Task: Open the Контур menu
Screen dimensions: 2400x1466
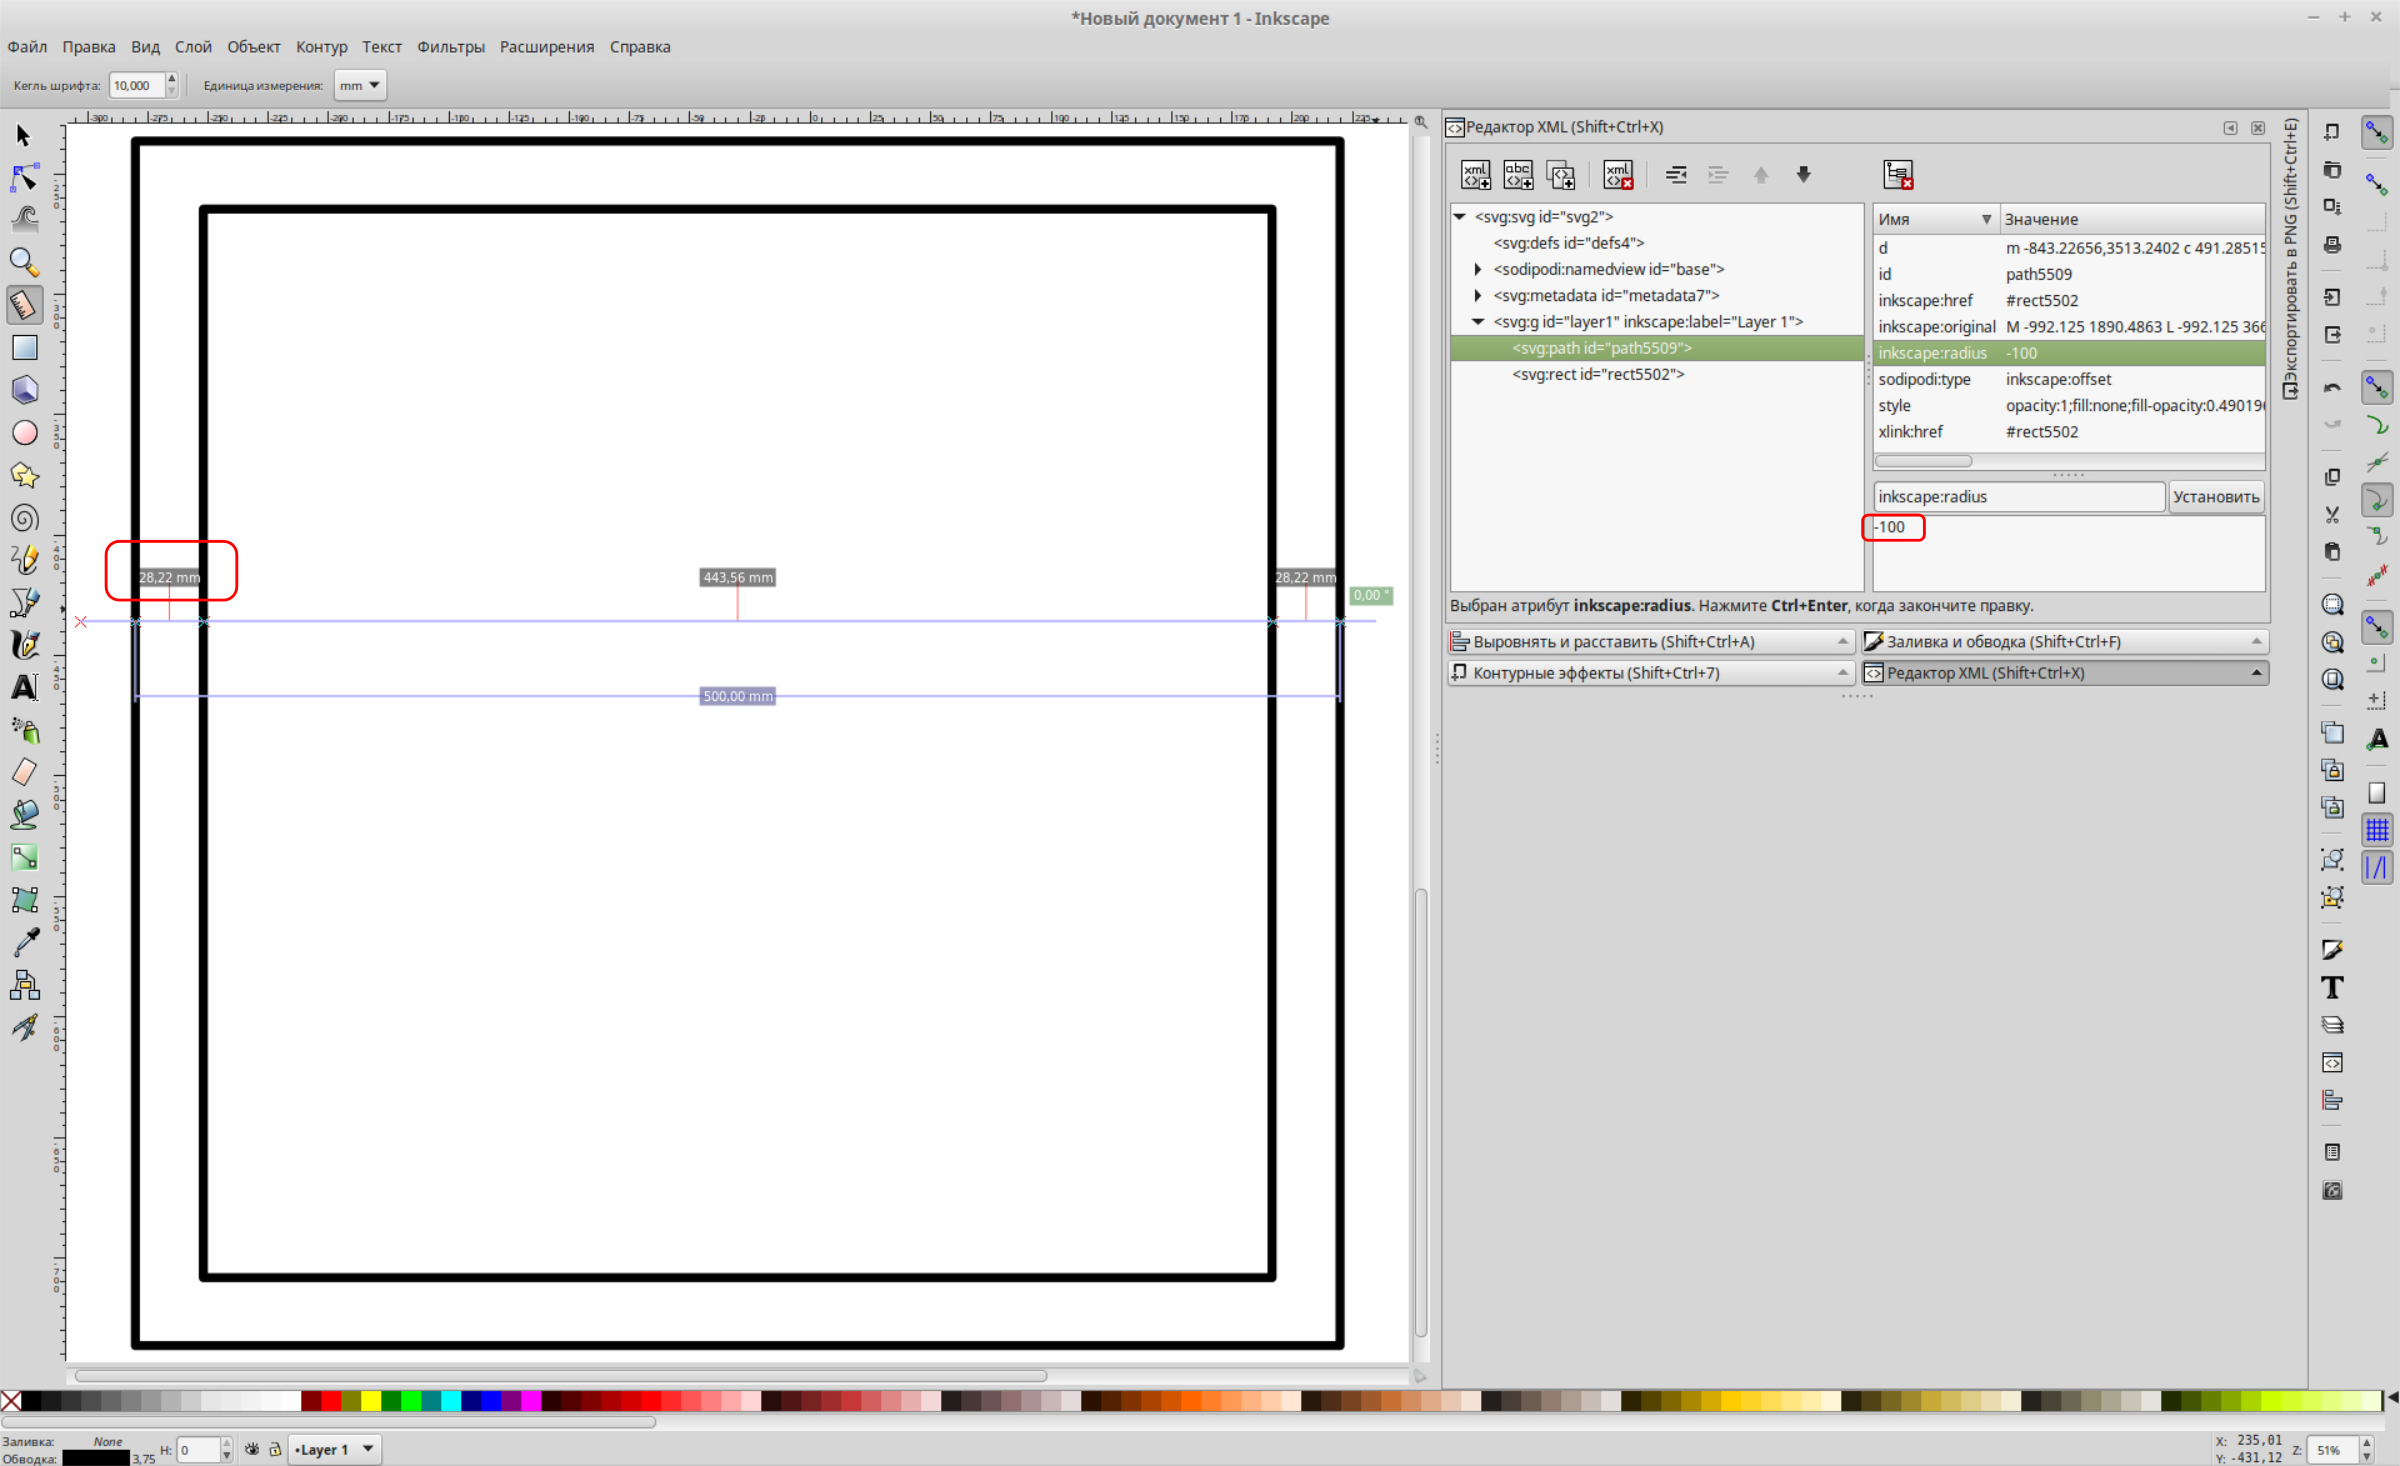Action: click(321, 47)
